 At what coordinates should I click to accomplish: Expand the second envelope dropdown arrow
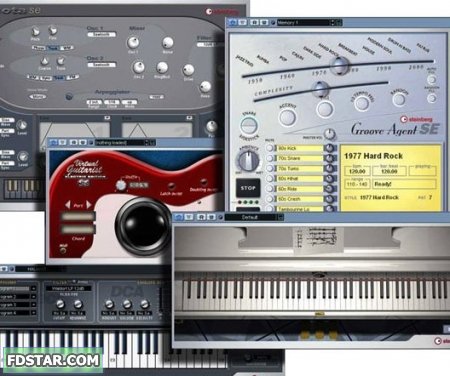click(x=189, y=118)
